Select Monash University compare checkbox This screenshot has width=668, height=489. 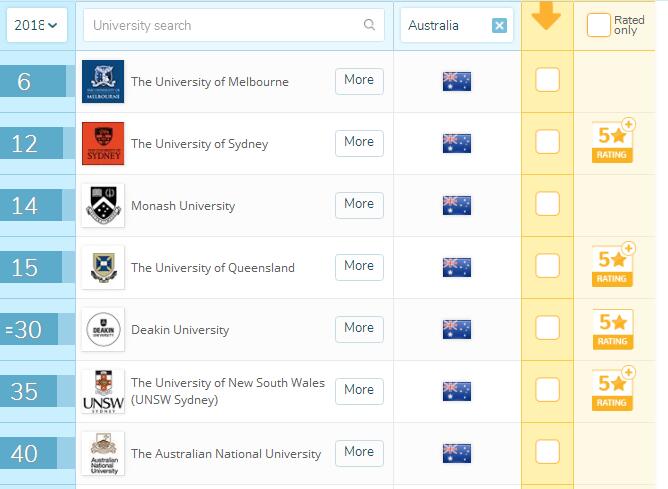[547, 204]
